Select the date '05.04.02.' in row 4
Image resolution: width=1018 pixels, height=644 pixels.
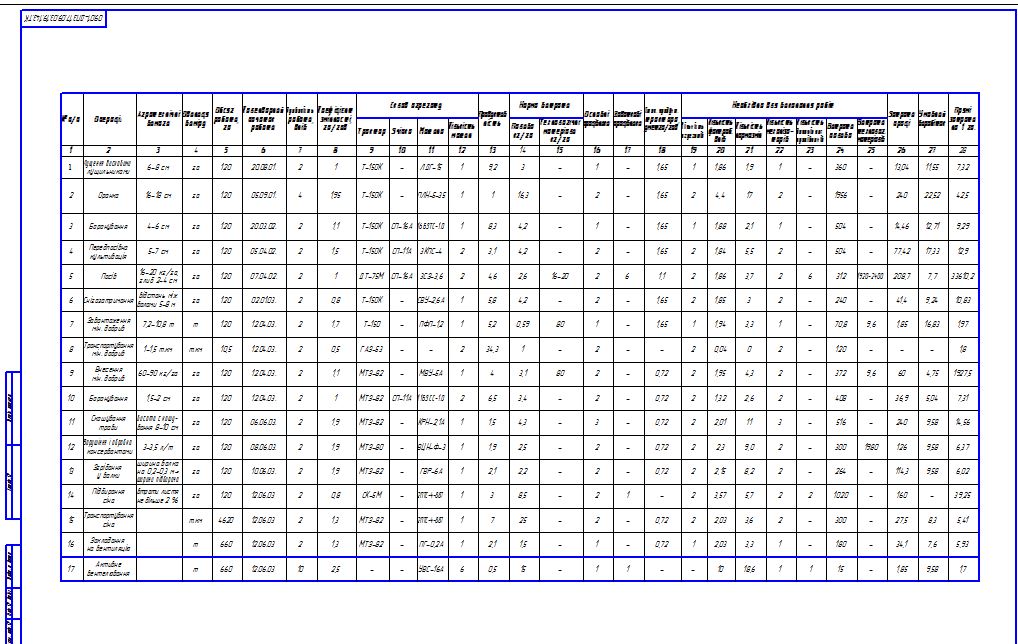[x=264, y=252]
